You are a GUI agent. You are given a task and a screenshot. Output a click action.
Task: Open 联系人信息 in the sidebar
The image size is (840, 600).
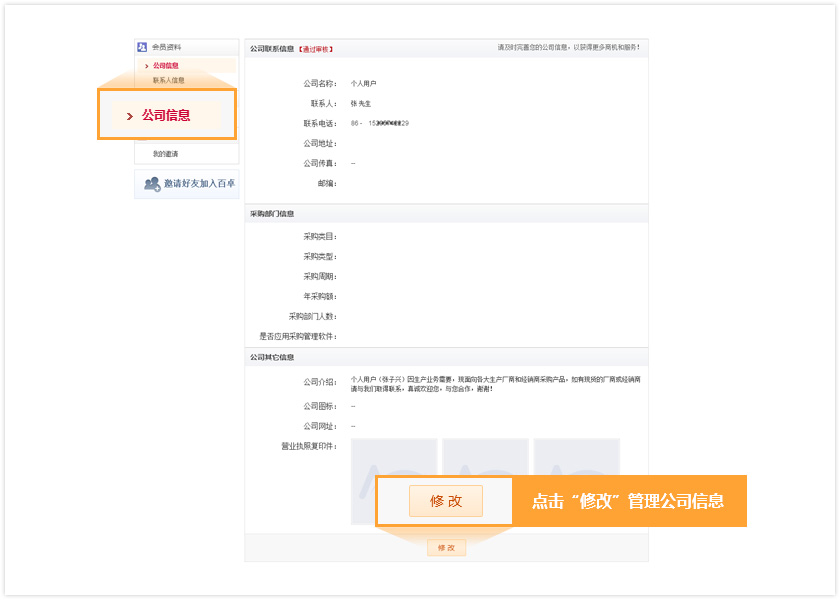(x=169, y=80)
